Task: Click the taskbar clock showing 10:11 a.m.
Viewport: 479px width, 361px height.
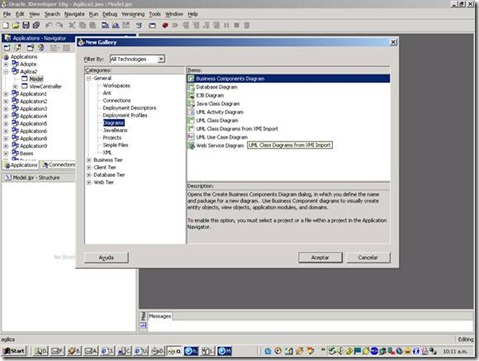Action: 455,351
